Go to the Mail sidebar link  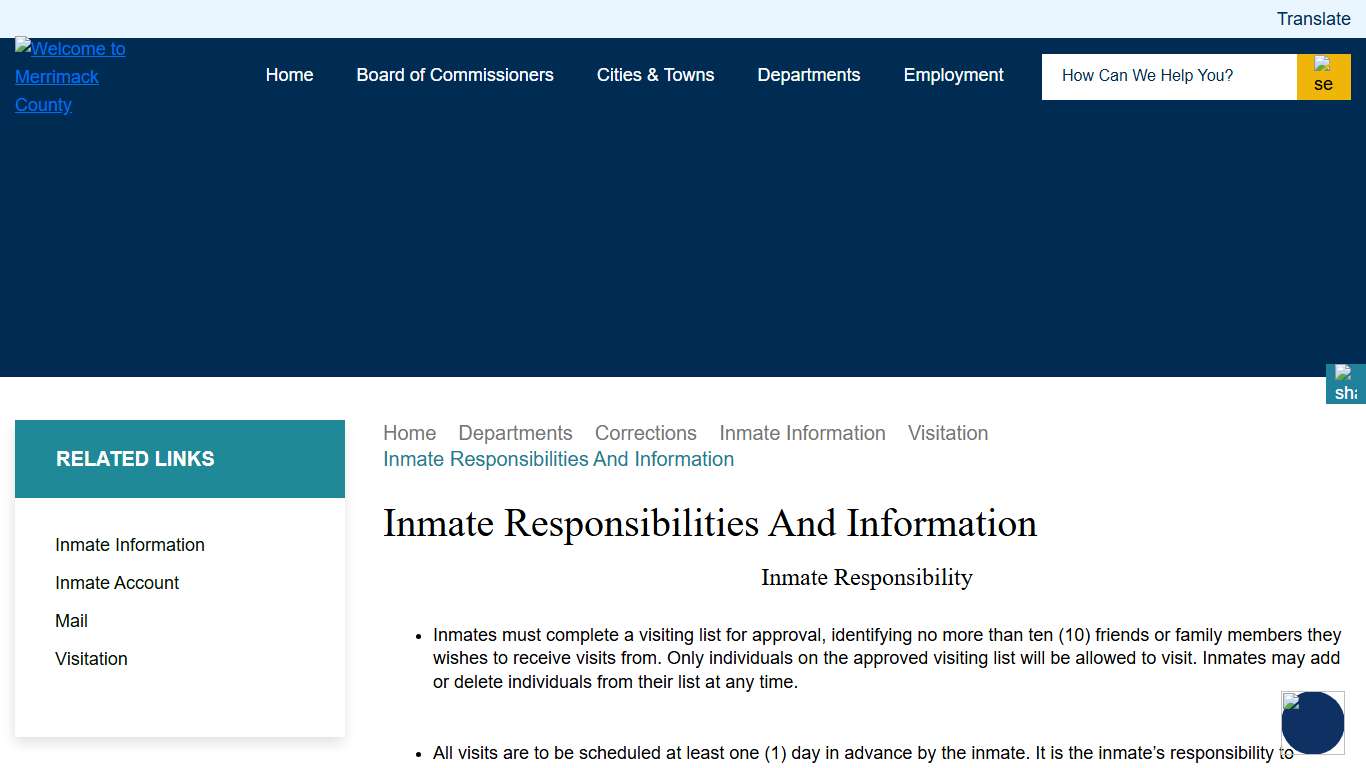tap(71, 621)
